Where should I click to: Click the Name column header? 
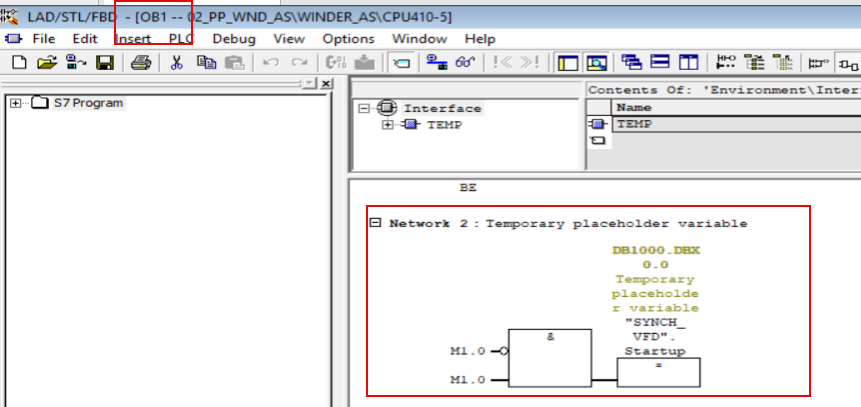736,107
